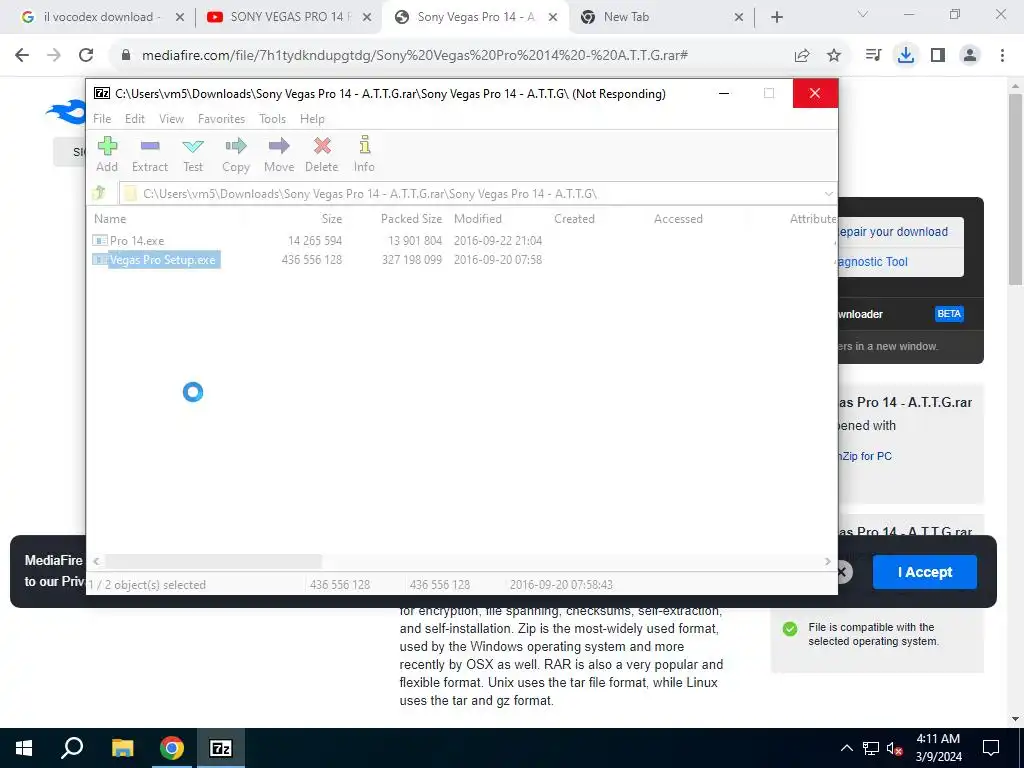Sort by Name column header
This screenshot has height=768, width=1024.
(x=110, y=219)
